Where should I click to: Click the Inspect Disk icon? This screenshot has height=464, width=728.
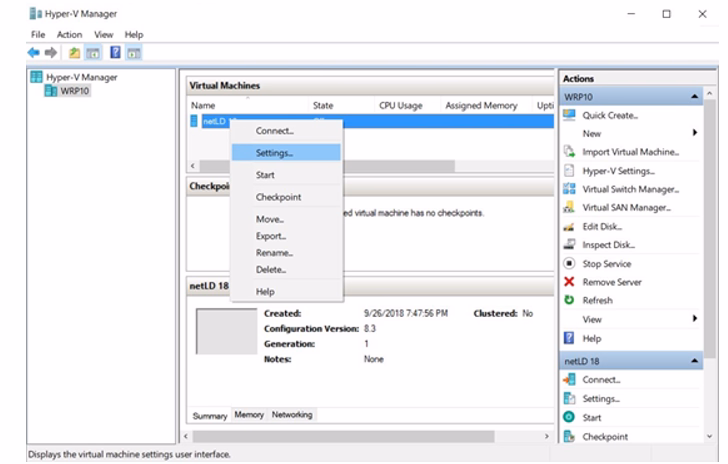[569, 244]
